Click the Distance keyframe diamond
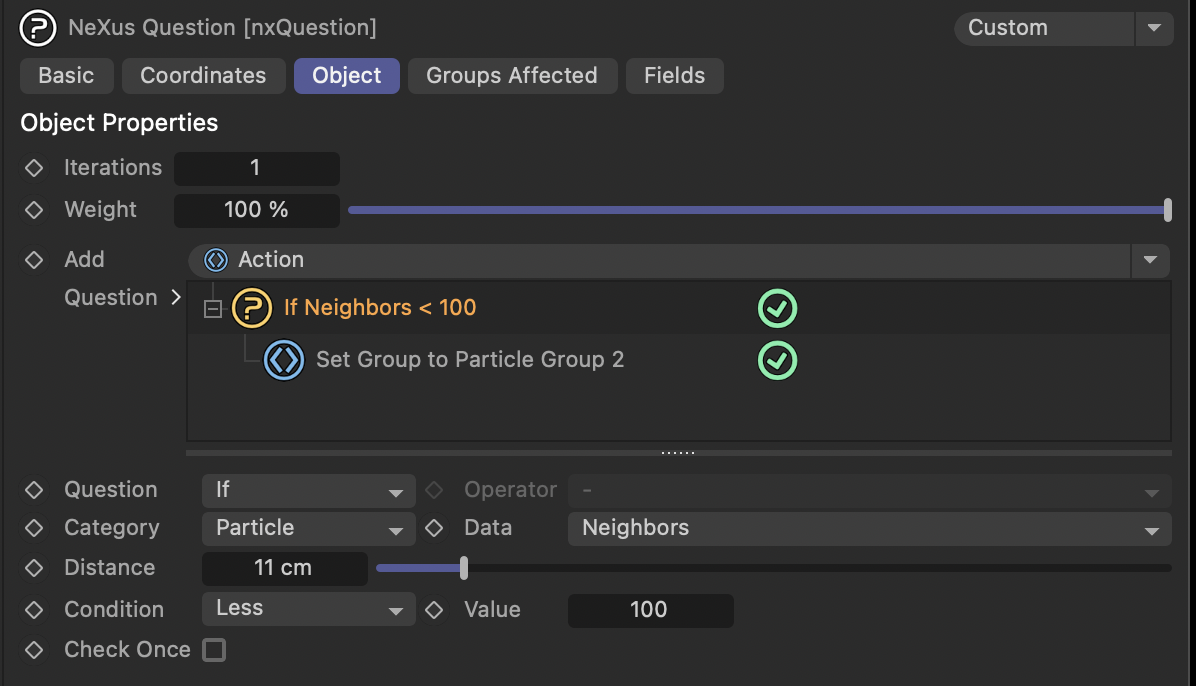Image resolution: width=1196 pixels, height=686 pixels. click(34, 568)
